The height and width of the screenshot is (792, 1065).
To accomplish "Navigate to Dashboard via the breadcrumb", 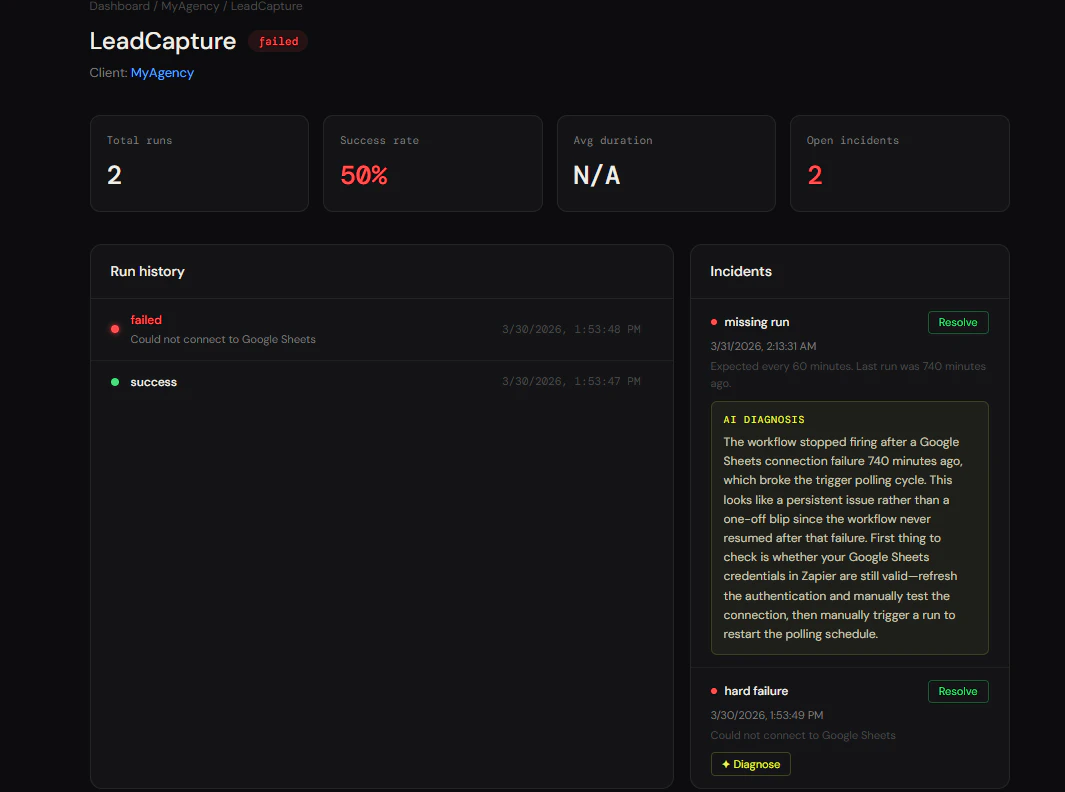I will (x=119, y=6).
